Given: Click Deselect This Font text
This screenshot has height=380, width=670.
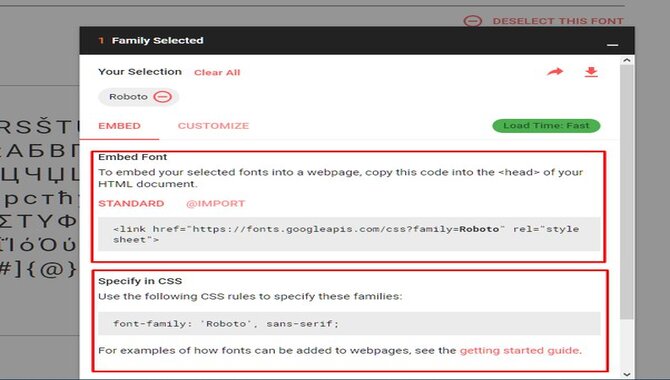Looking at the screenshot, I should [558, 21].
